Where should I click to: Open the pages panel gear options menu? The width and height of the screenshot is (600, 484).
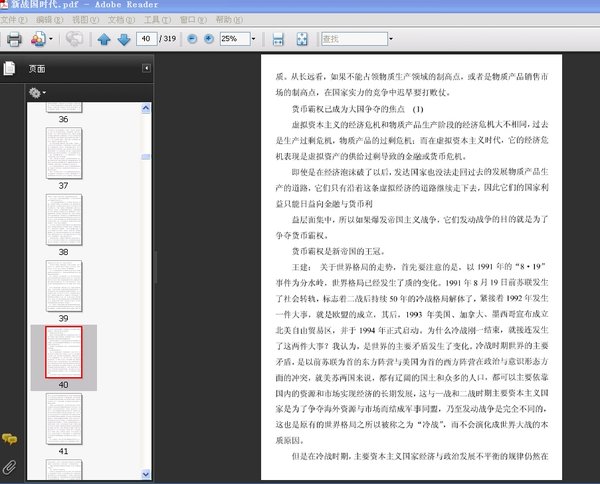click(37, 93)
